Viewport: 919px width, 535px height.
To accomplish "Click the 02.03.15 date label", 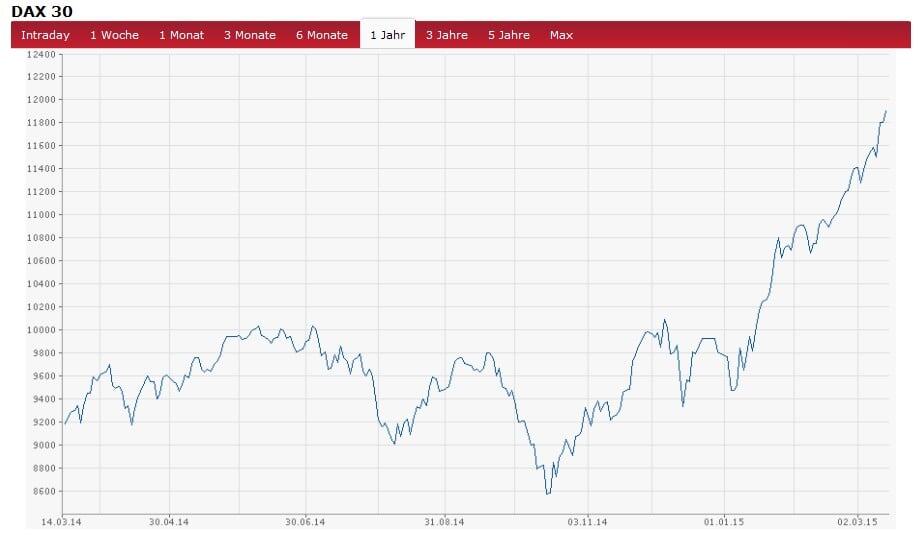I will pos(857,521).
